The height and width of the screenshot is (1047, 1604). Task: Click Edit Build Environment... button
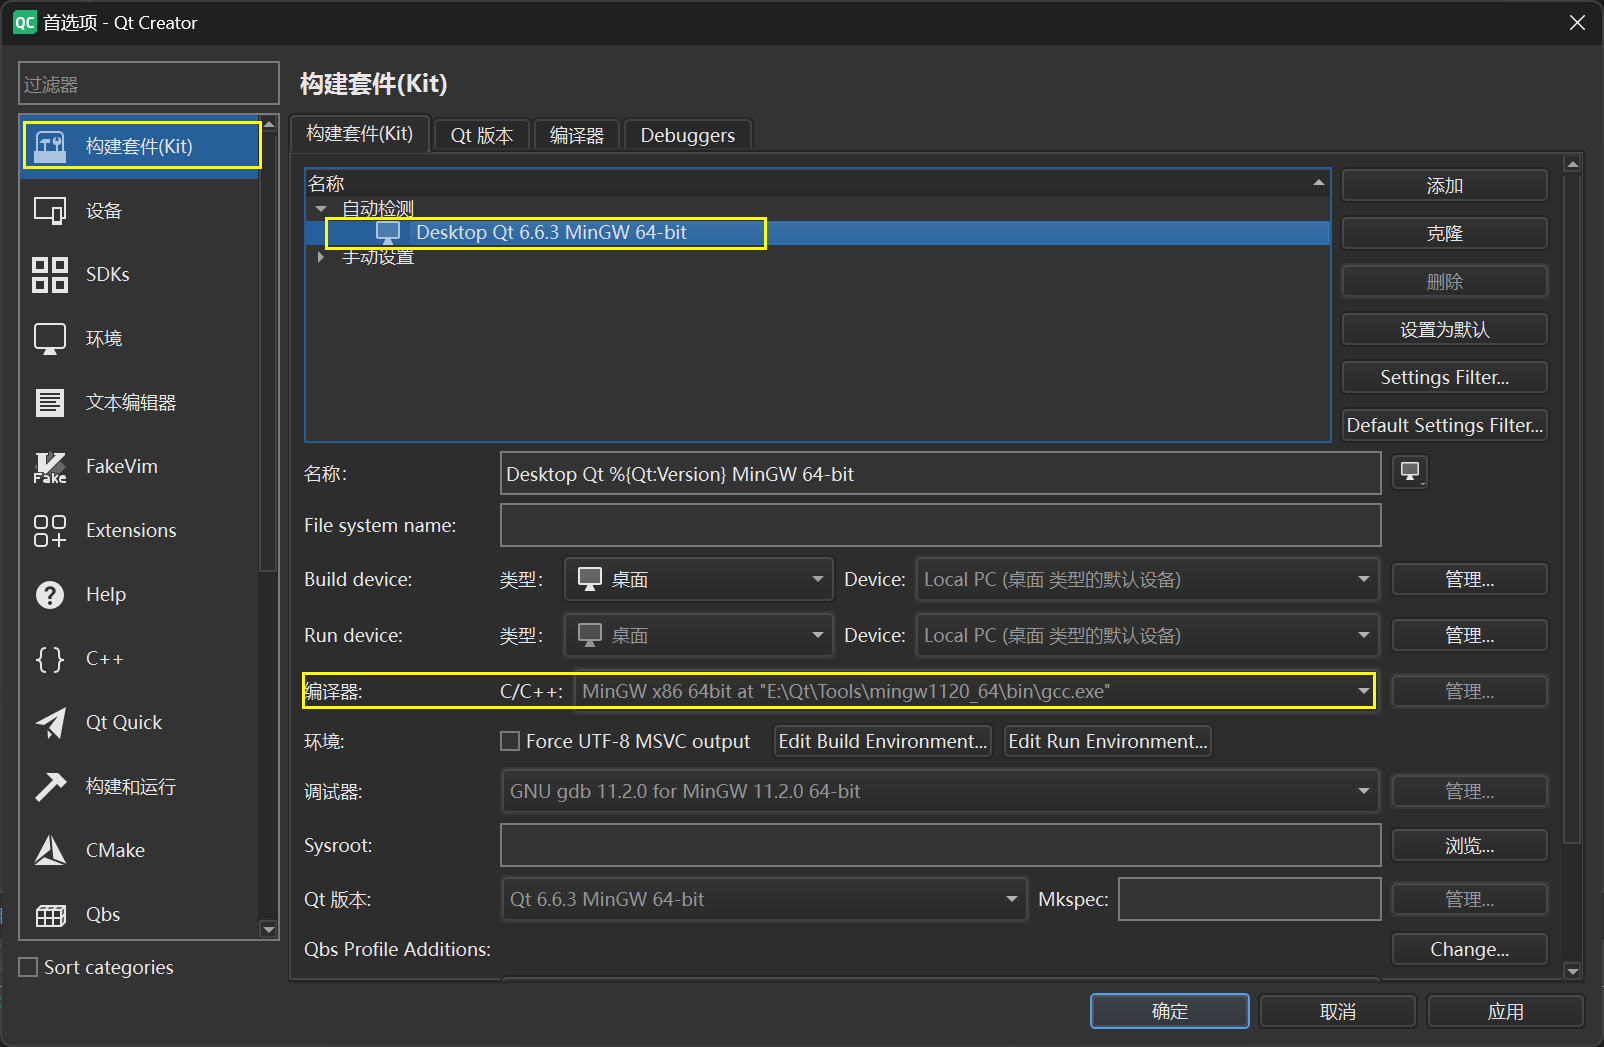(x=883, y=741)
